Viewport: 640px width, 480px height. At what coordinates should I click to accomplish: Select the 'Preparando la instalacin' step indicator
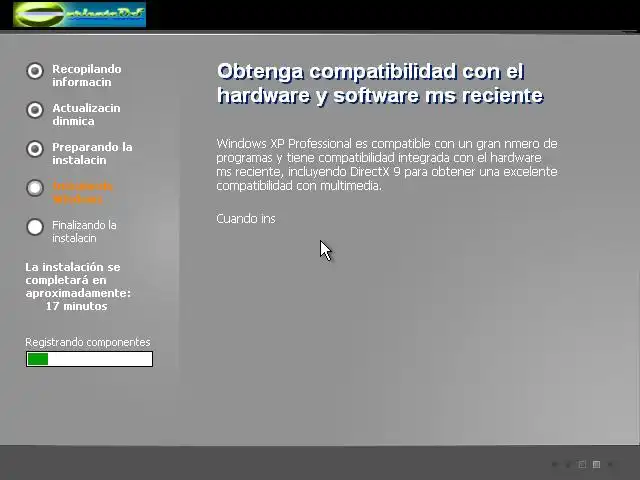point(35,149)
